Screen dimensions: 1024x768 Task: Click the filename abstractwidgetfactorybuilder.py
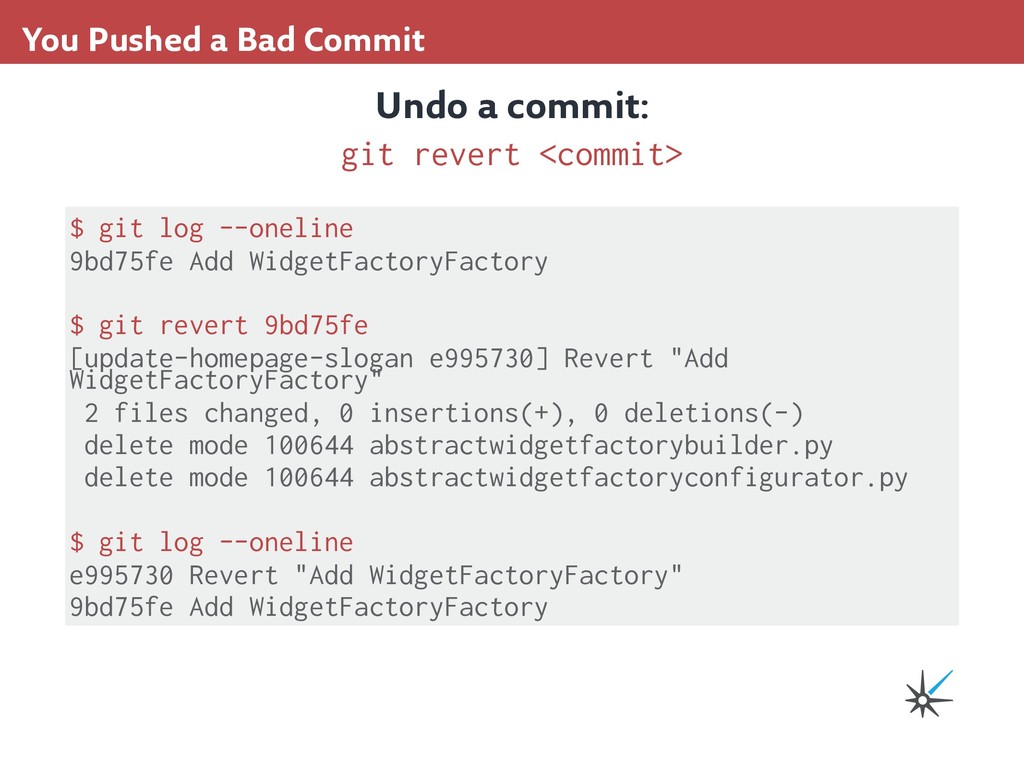601,445
